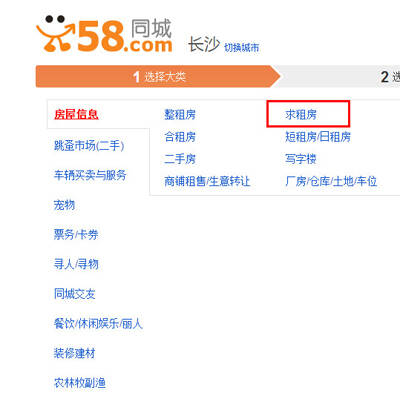Open 票务/卡券 category
Viewport: 400px width, 413px height.
coord(76,234)
